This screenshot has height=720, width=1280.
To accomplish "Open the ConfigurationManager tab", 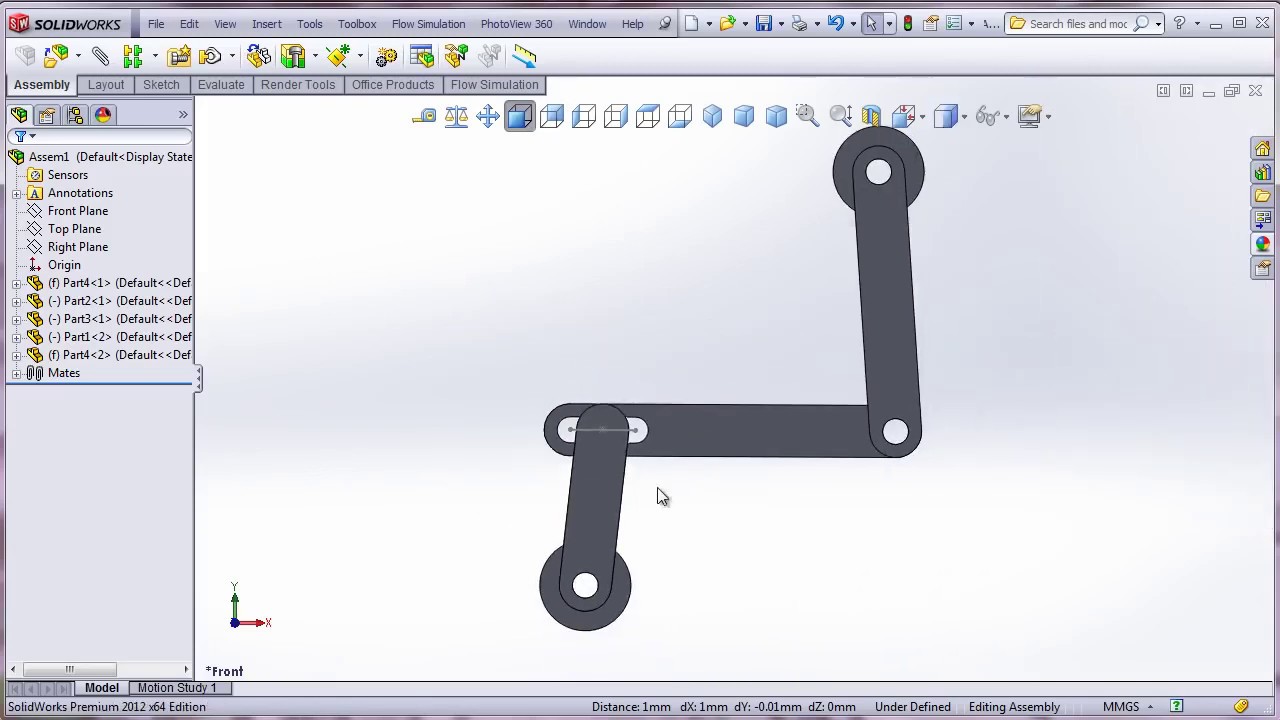I will click(x=75, y=115).
